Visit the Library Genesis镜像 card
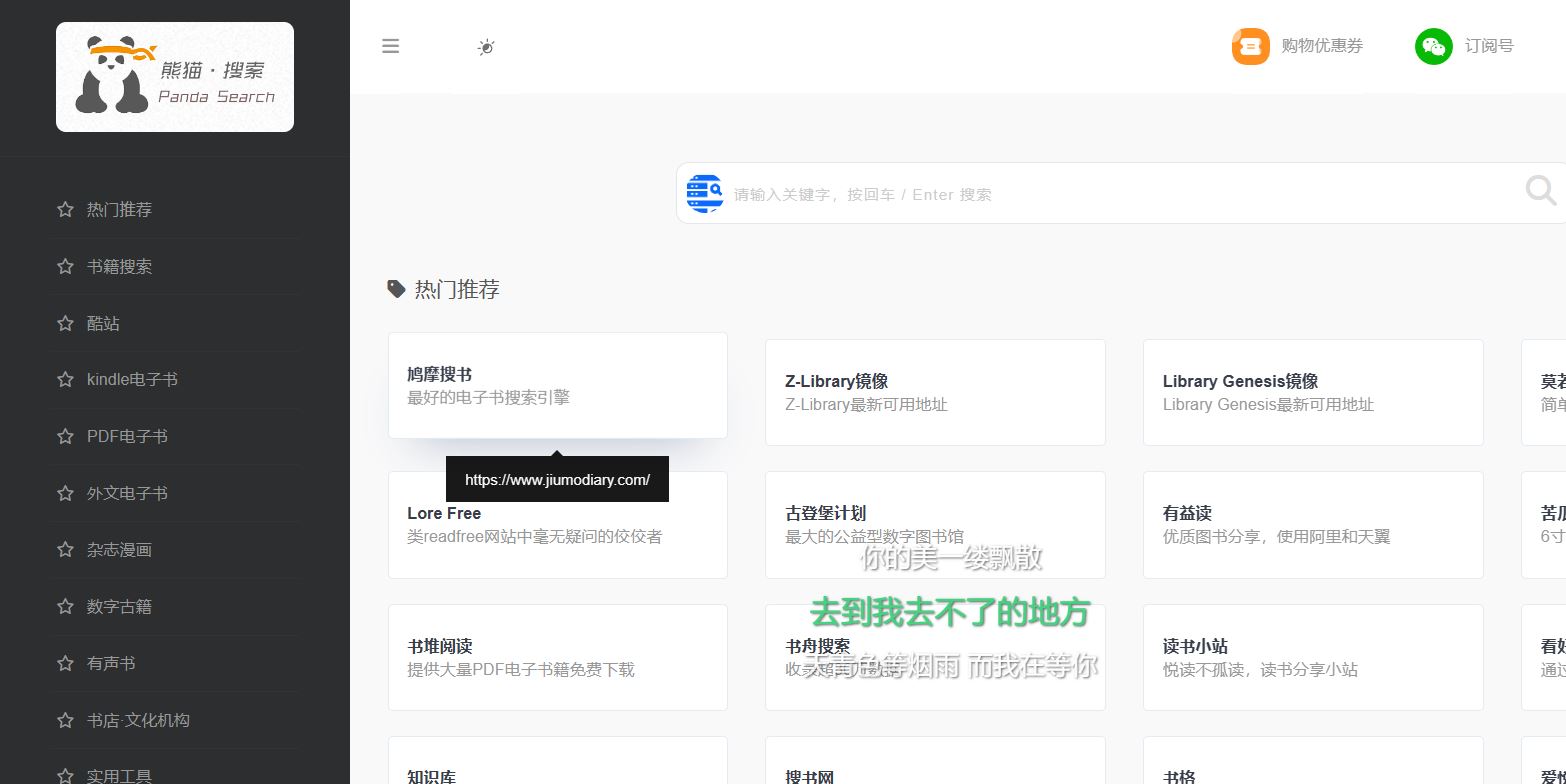The width and height of the screenshot is (1566, 784). (x=1312, y=392)
